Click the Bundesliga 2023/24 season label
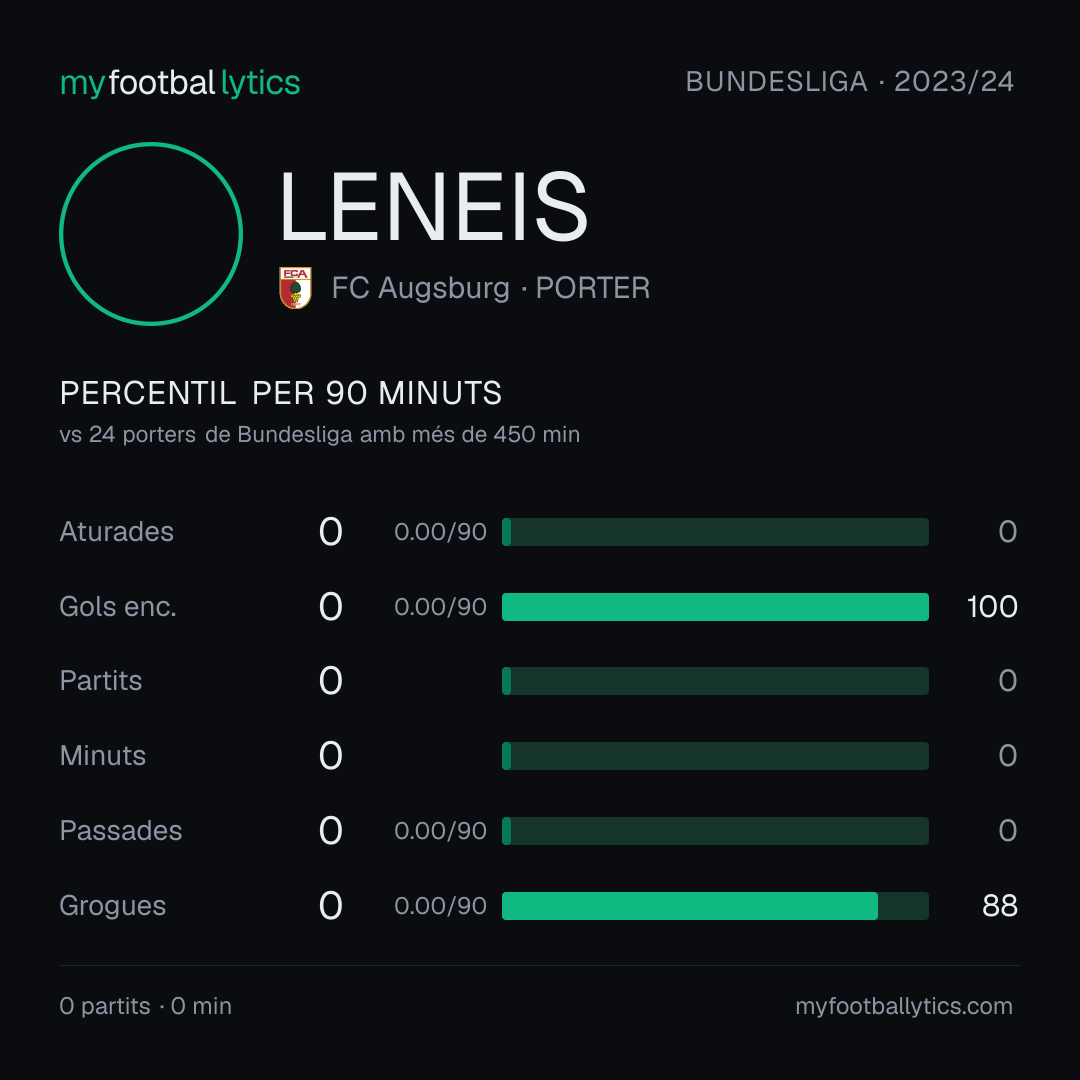The width and height of the screenshot is (1080, 1080). coord(849,82)
